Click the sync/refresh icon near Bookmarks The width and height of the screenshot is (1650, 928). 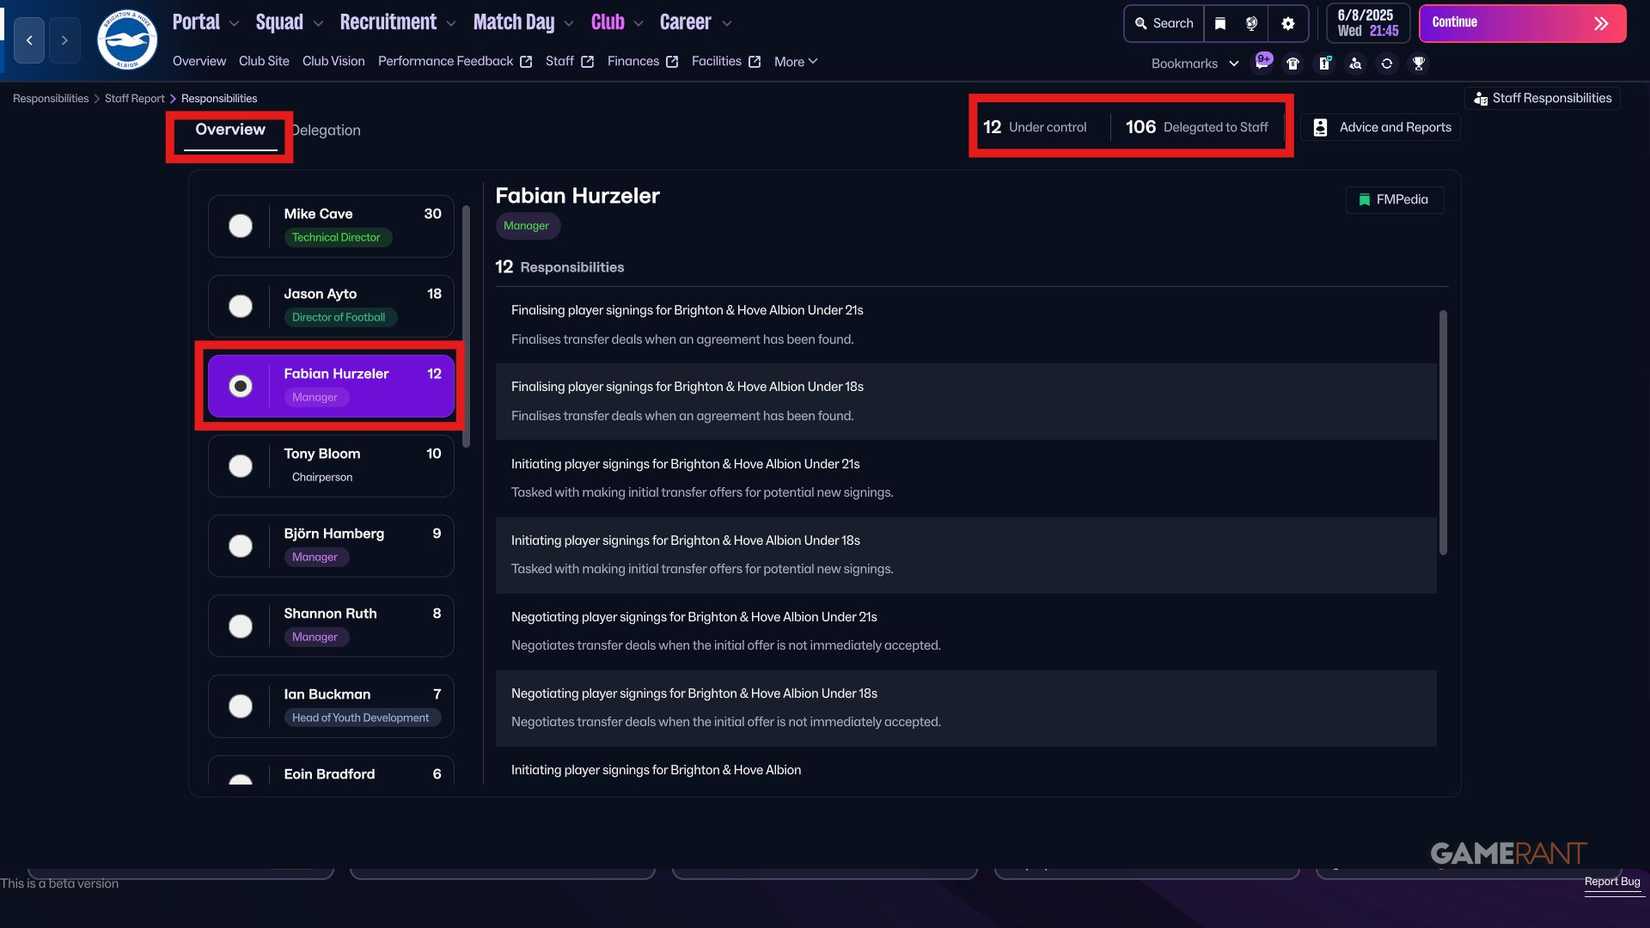(x=1387, y=63)
